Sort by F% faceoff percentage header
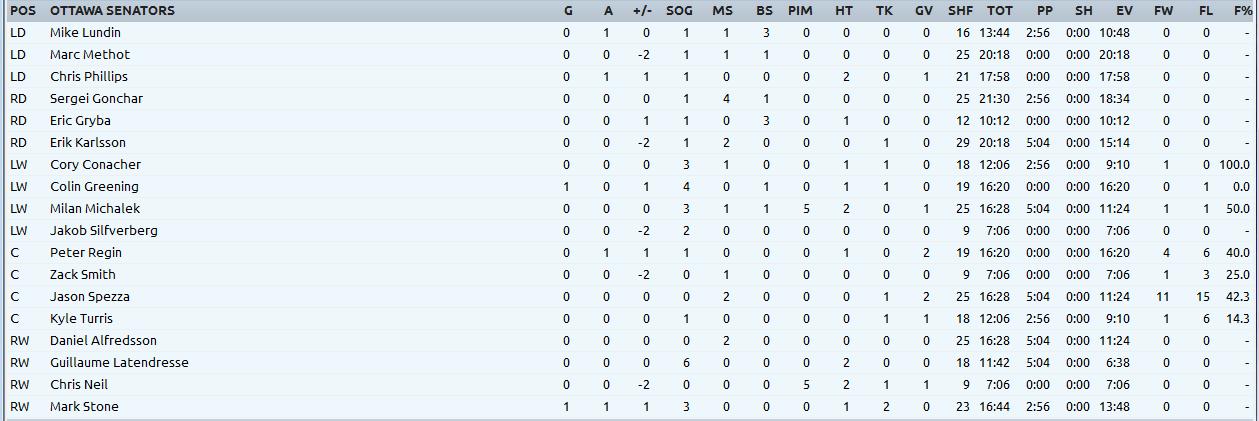This screenshot has width=1259, height=421. 1242,10
